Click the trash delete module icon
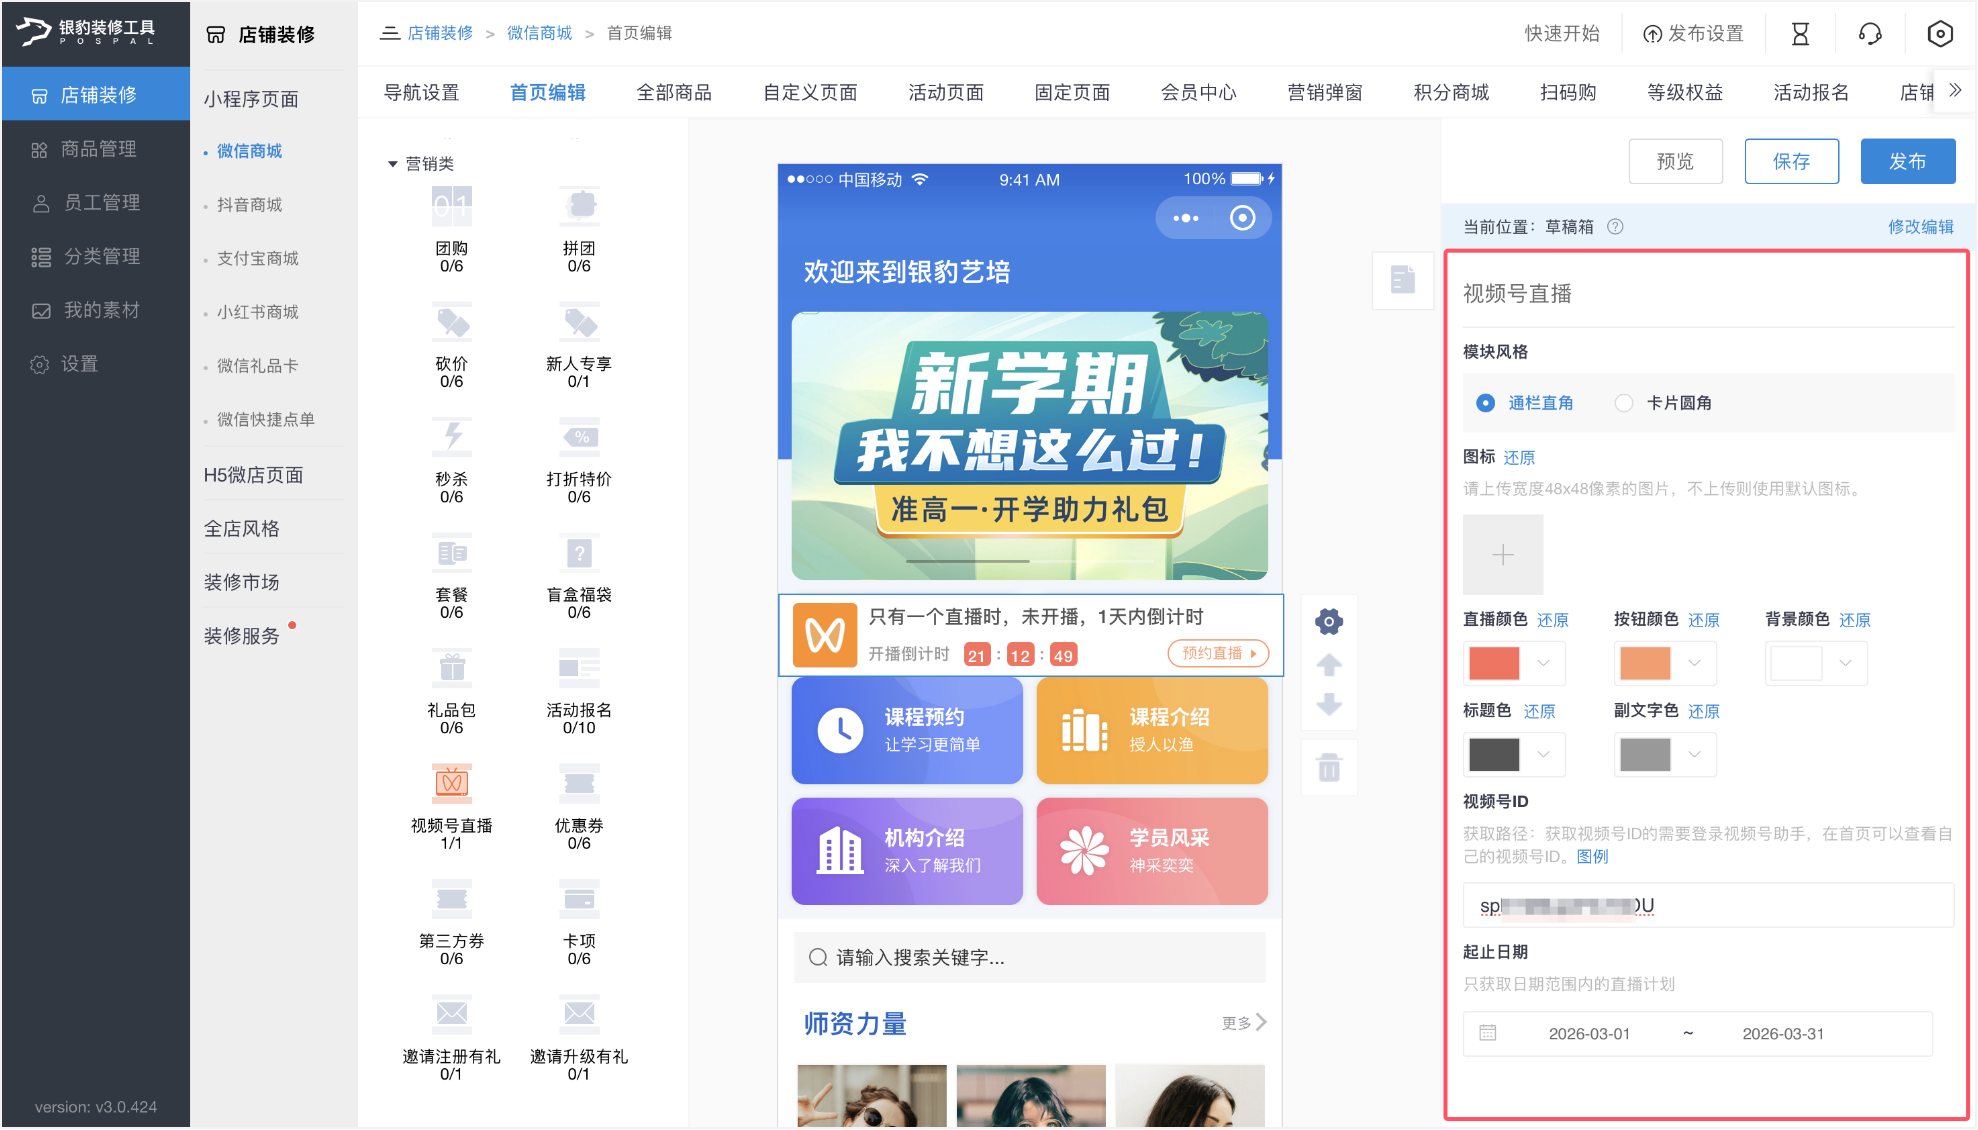Screen dimensions: 1978x1130 1329,768
